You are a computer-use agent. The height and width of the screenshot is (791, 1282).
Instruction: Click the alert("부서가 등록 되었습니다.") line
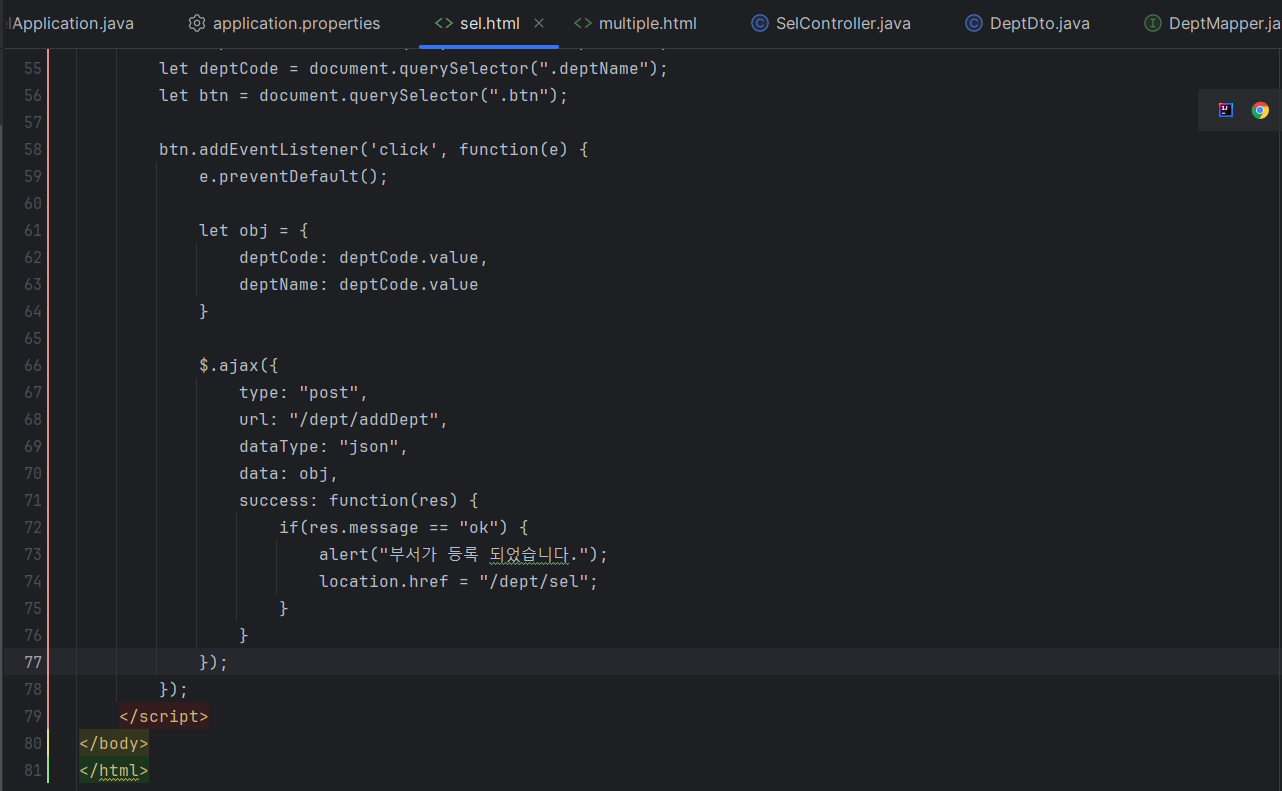(463, 554)
